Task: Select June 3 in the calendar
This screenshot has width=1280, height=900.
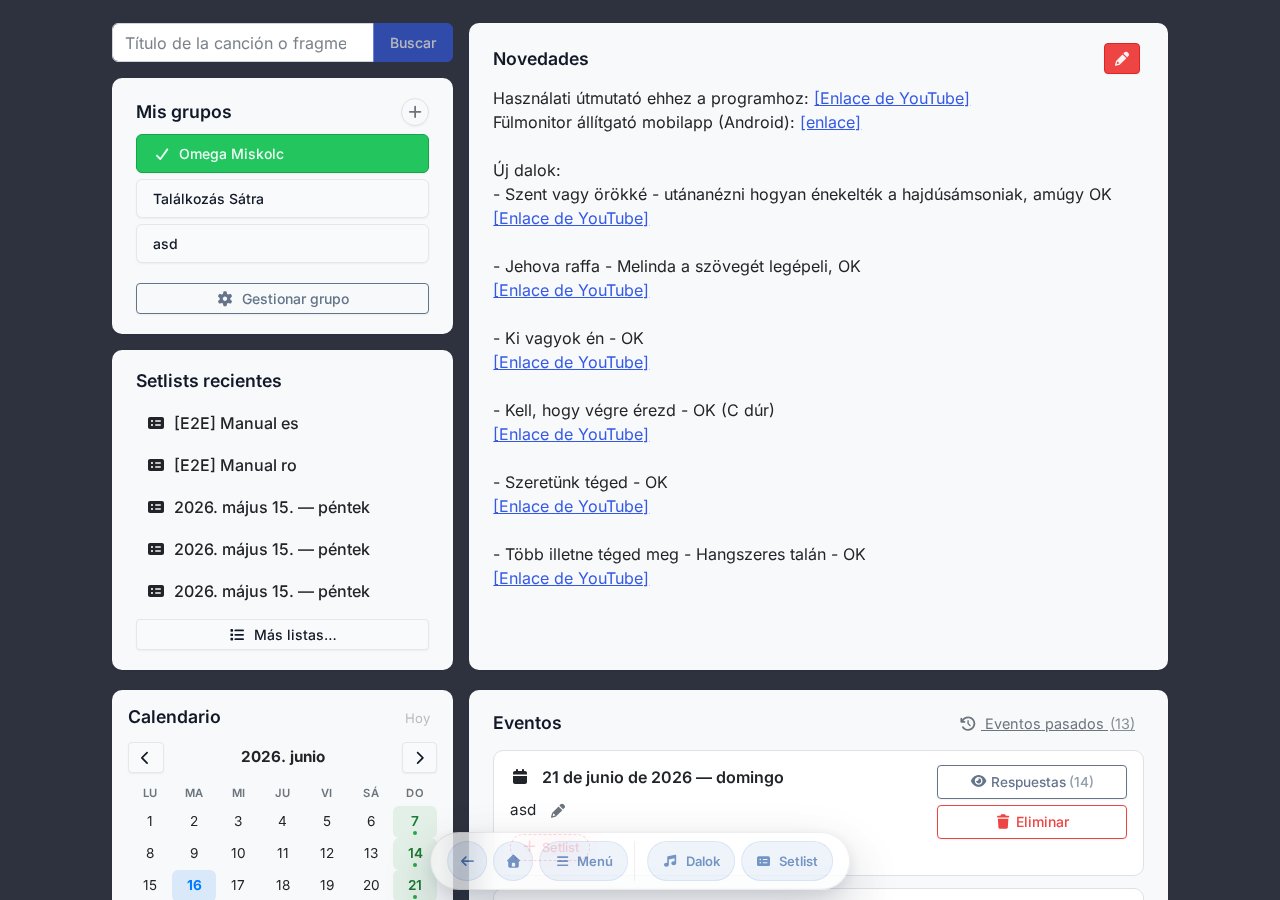Action: click(x=238, y=821)
